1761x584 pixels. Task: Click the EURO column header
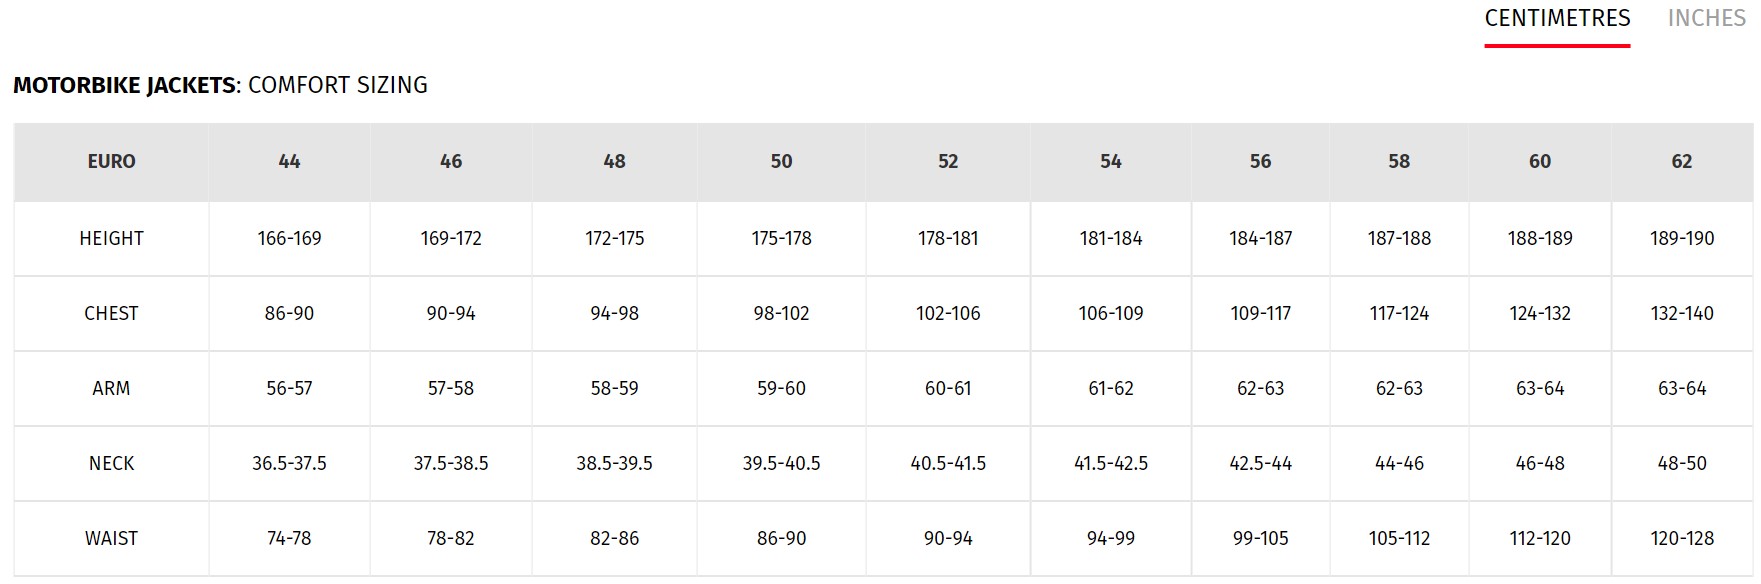pos(111,162)
